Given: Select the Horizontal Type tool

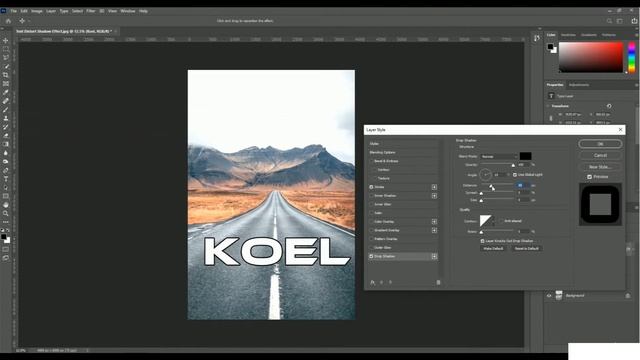Looking at the screenshot, I should coord(6,179).
